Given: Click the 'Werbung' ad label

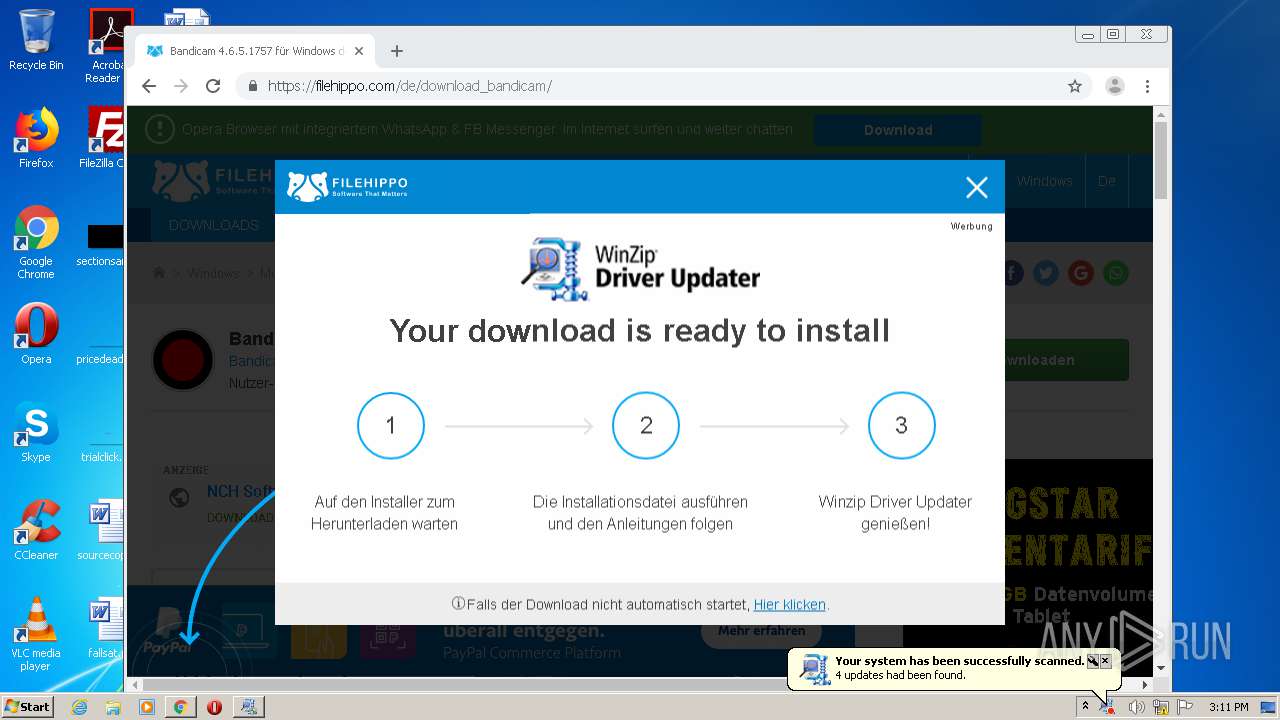Looking at the screenshot, I should point(972,227).
